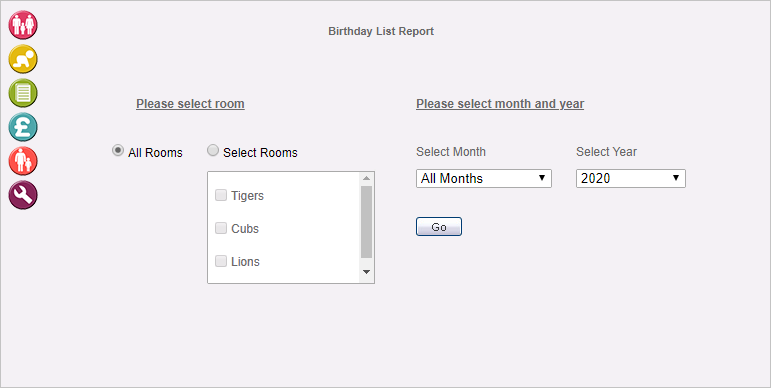Select the All Rooms radio button
Screen dimensions: 771x388
[x=118, y=150]
